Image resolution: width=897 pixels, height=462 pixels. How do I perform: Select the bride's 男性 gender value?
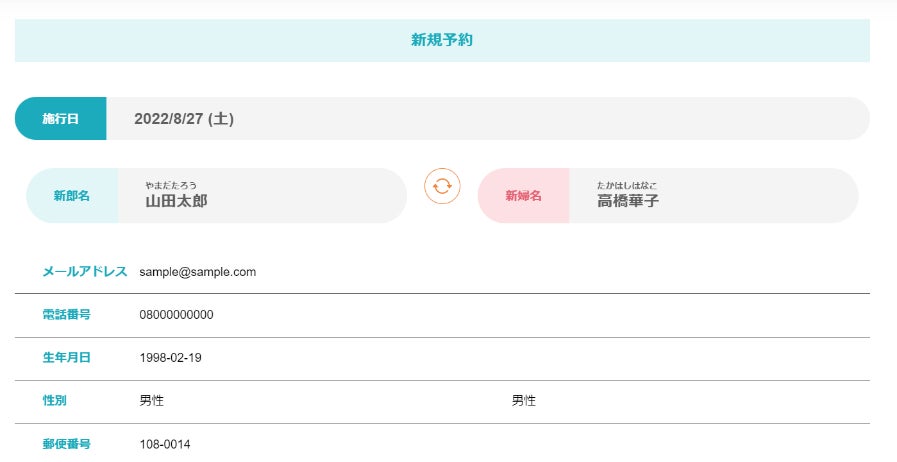[x=524, y=401]
